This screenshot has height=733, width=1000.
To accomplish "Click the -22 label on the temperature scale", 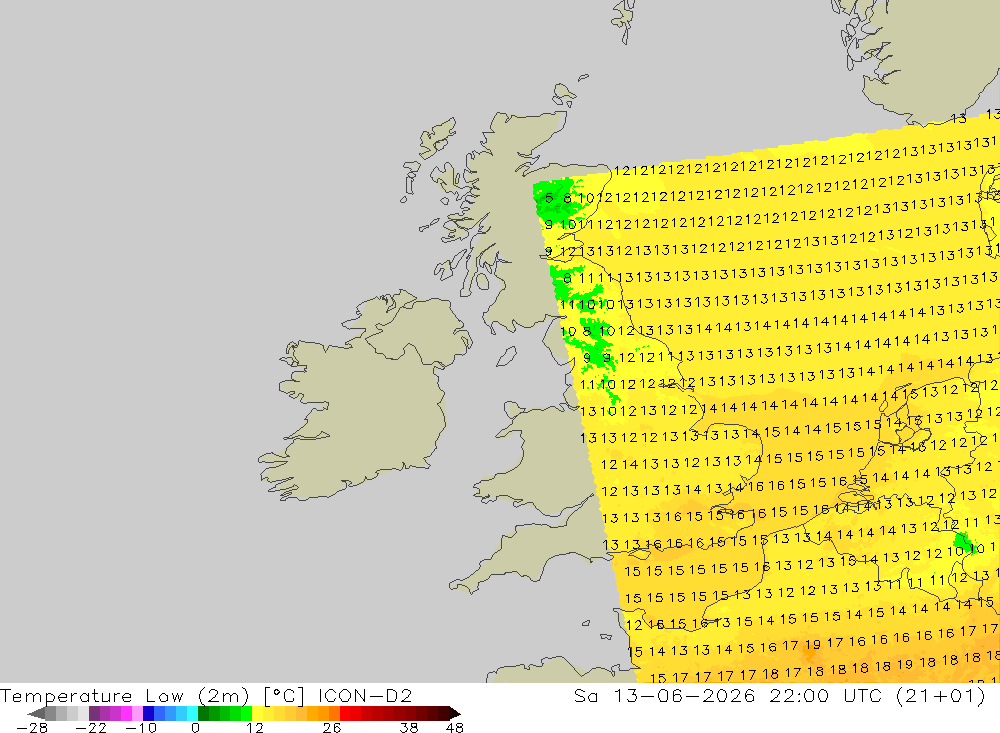I will pos(91,728).
